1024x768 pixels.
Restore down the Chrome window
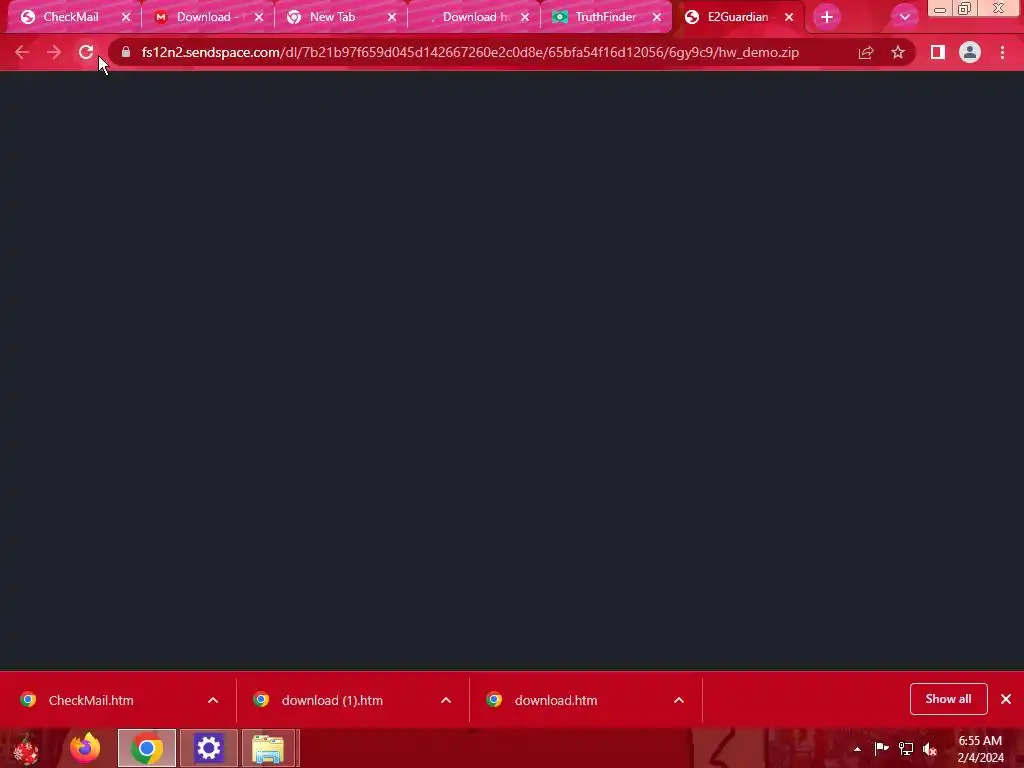965,8
